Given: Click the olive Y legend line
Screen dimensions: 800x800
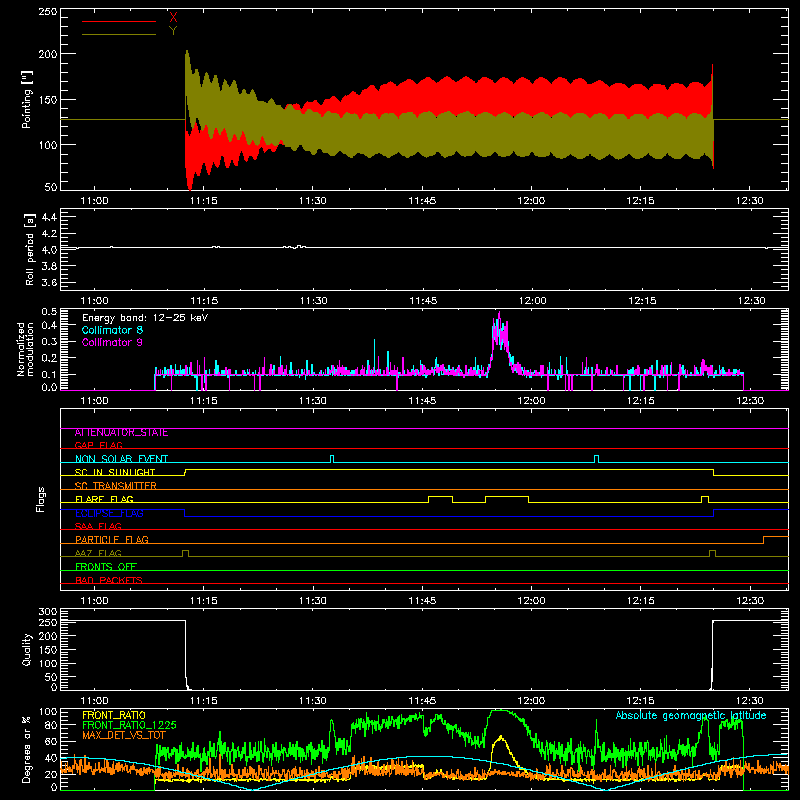Looking at the screenshot, I should tap(119, 34).
